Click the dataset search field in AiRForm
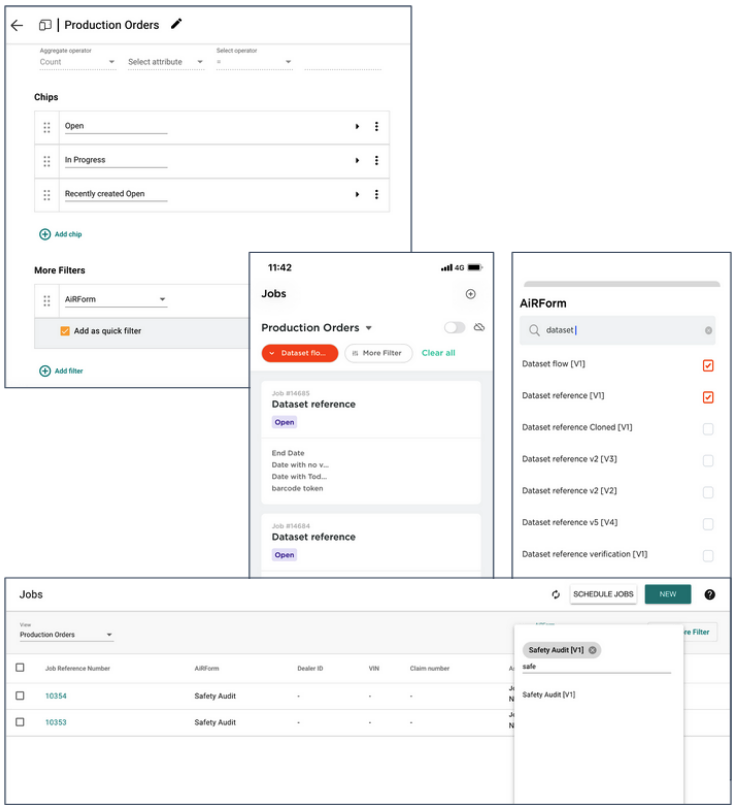The width and height of the screenshot is (735, 809). click(x=617, y=331)
